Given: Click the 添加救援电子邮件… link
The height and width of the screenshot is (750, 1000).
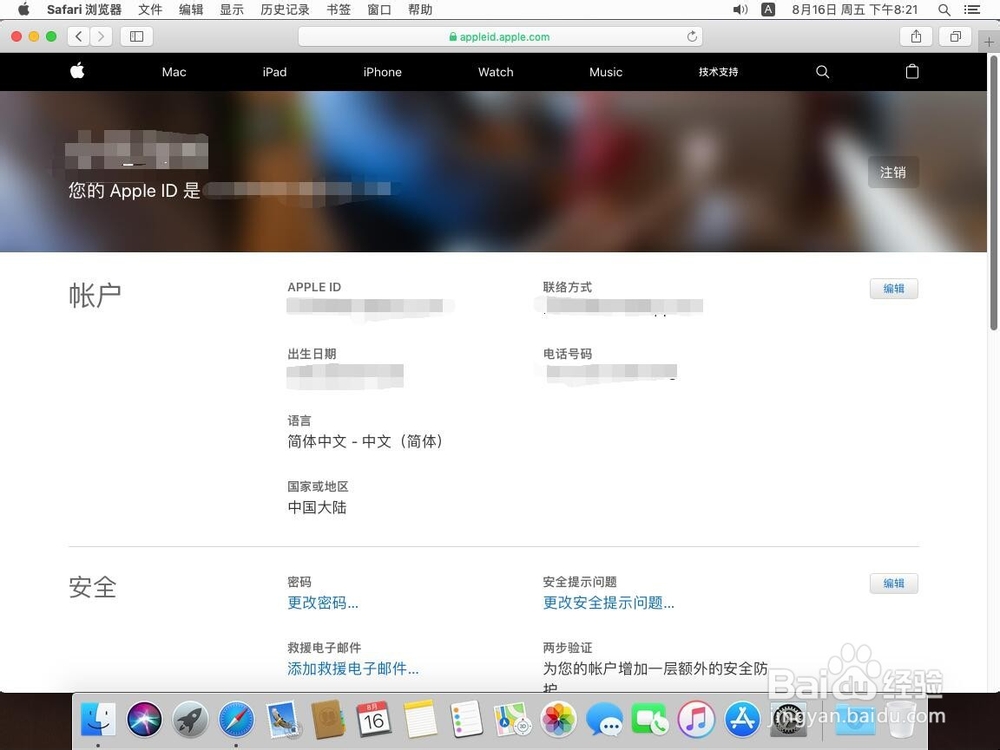Looking at the screenshot, I should (353, 668).
